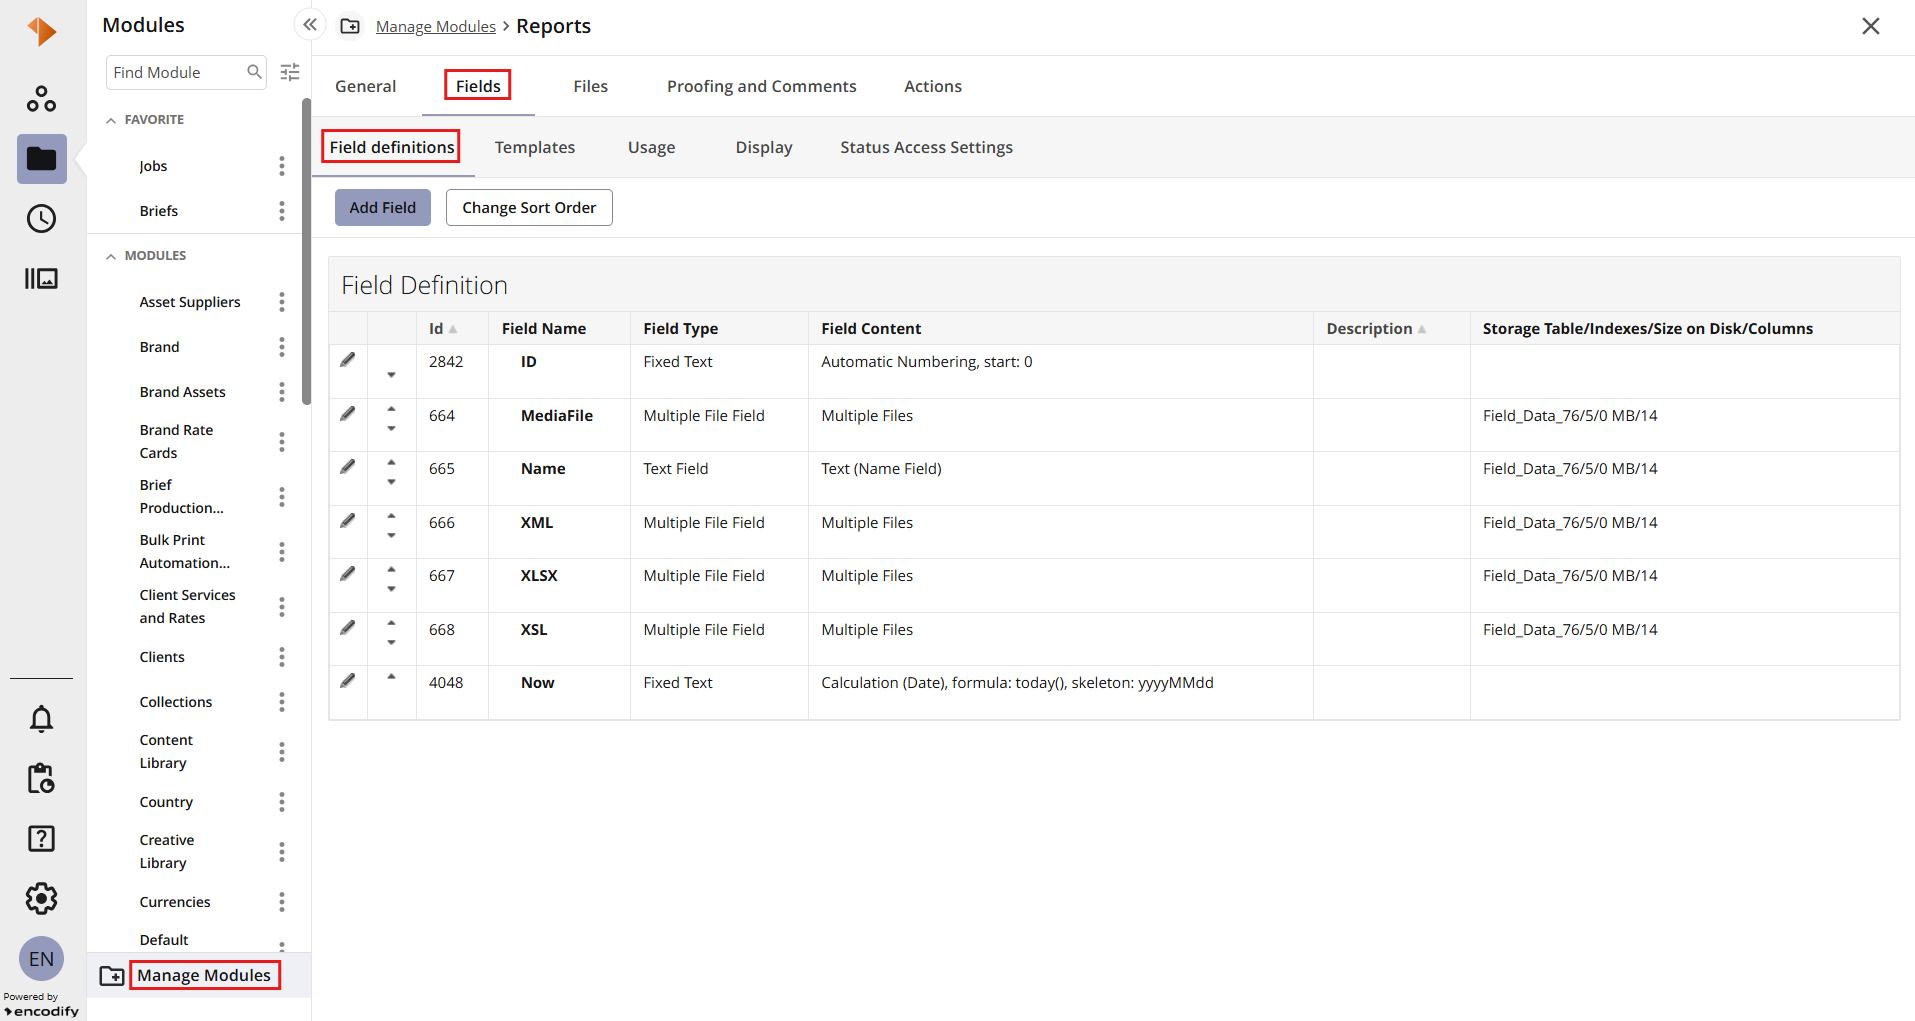Collapse the MODULES section
1915x1021 pixels.
coord(111,256)
